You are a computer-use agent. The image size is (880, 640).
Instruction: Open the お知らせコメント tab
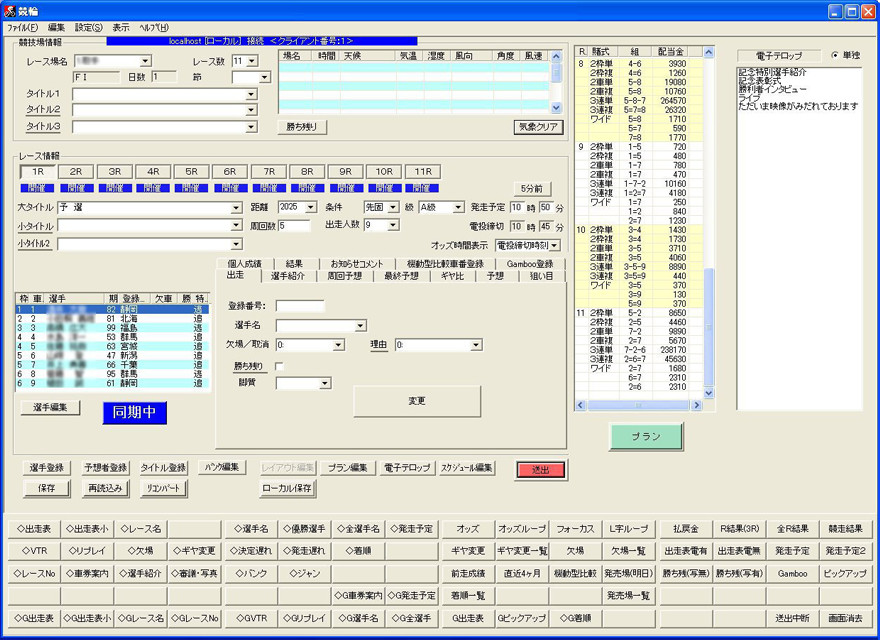click(x=356, y=264)
